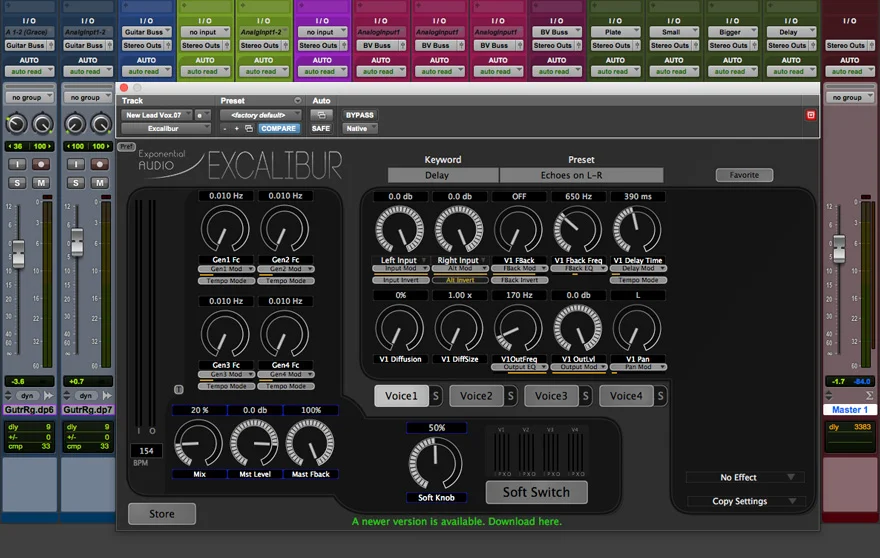Open the Preset section menu circle icon
Screen dimensions: 880x558
click(297, 101)
